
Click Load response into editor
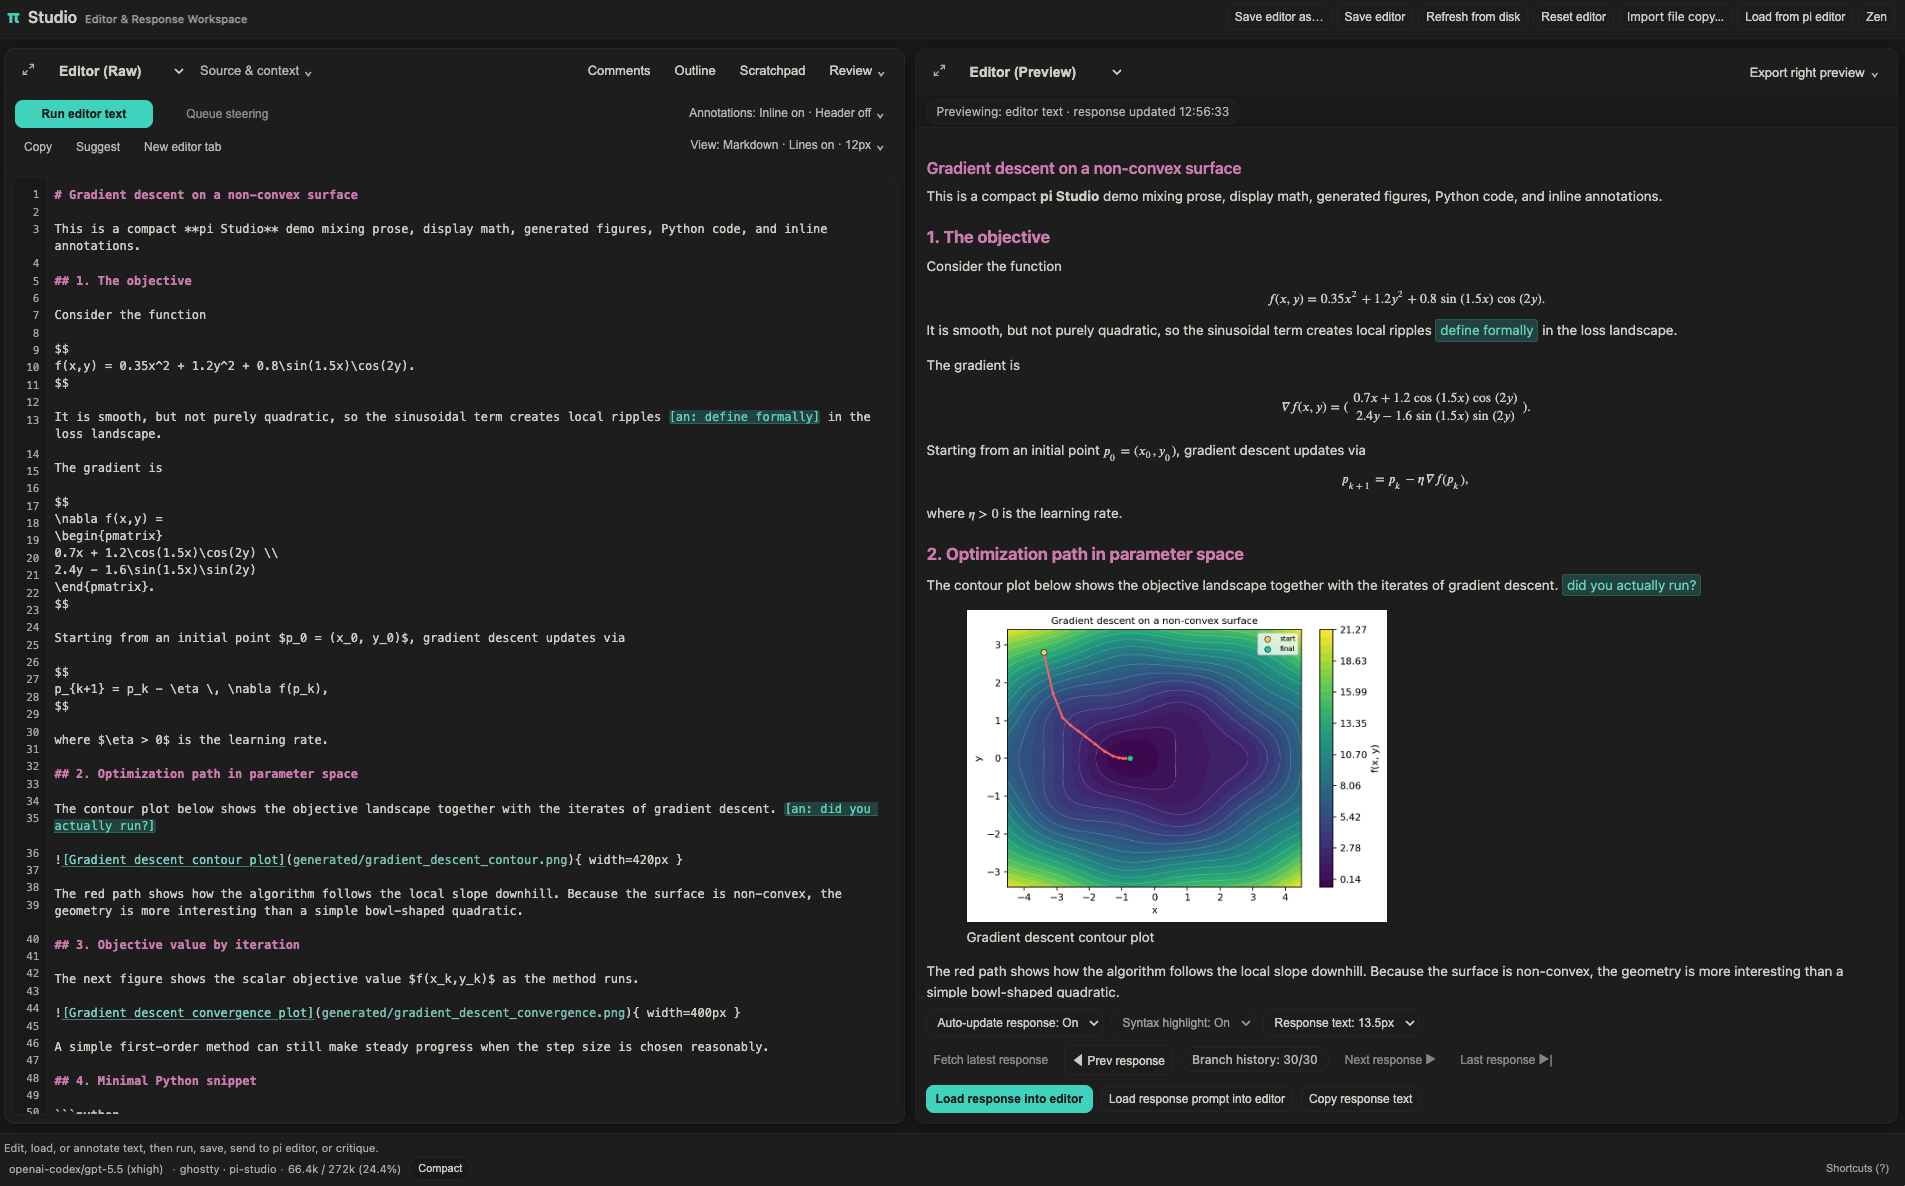click(1009, 1099)
